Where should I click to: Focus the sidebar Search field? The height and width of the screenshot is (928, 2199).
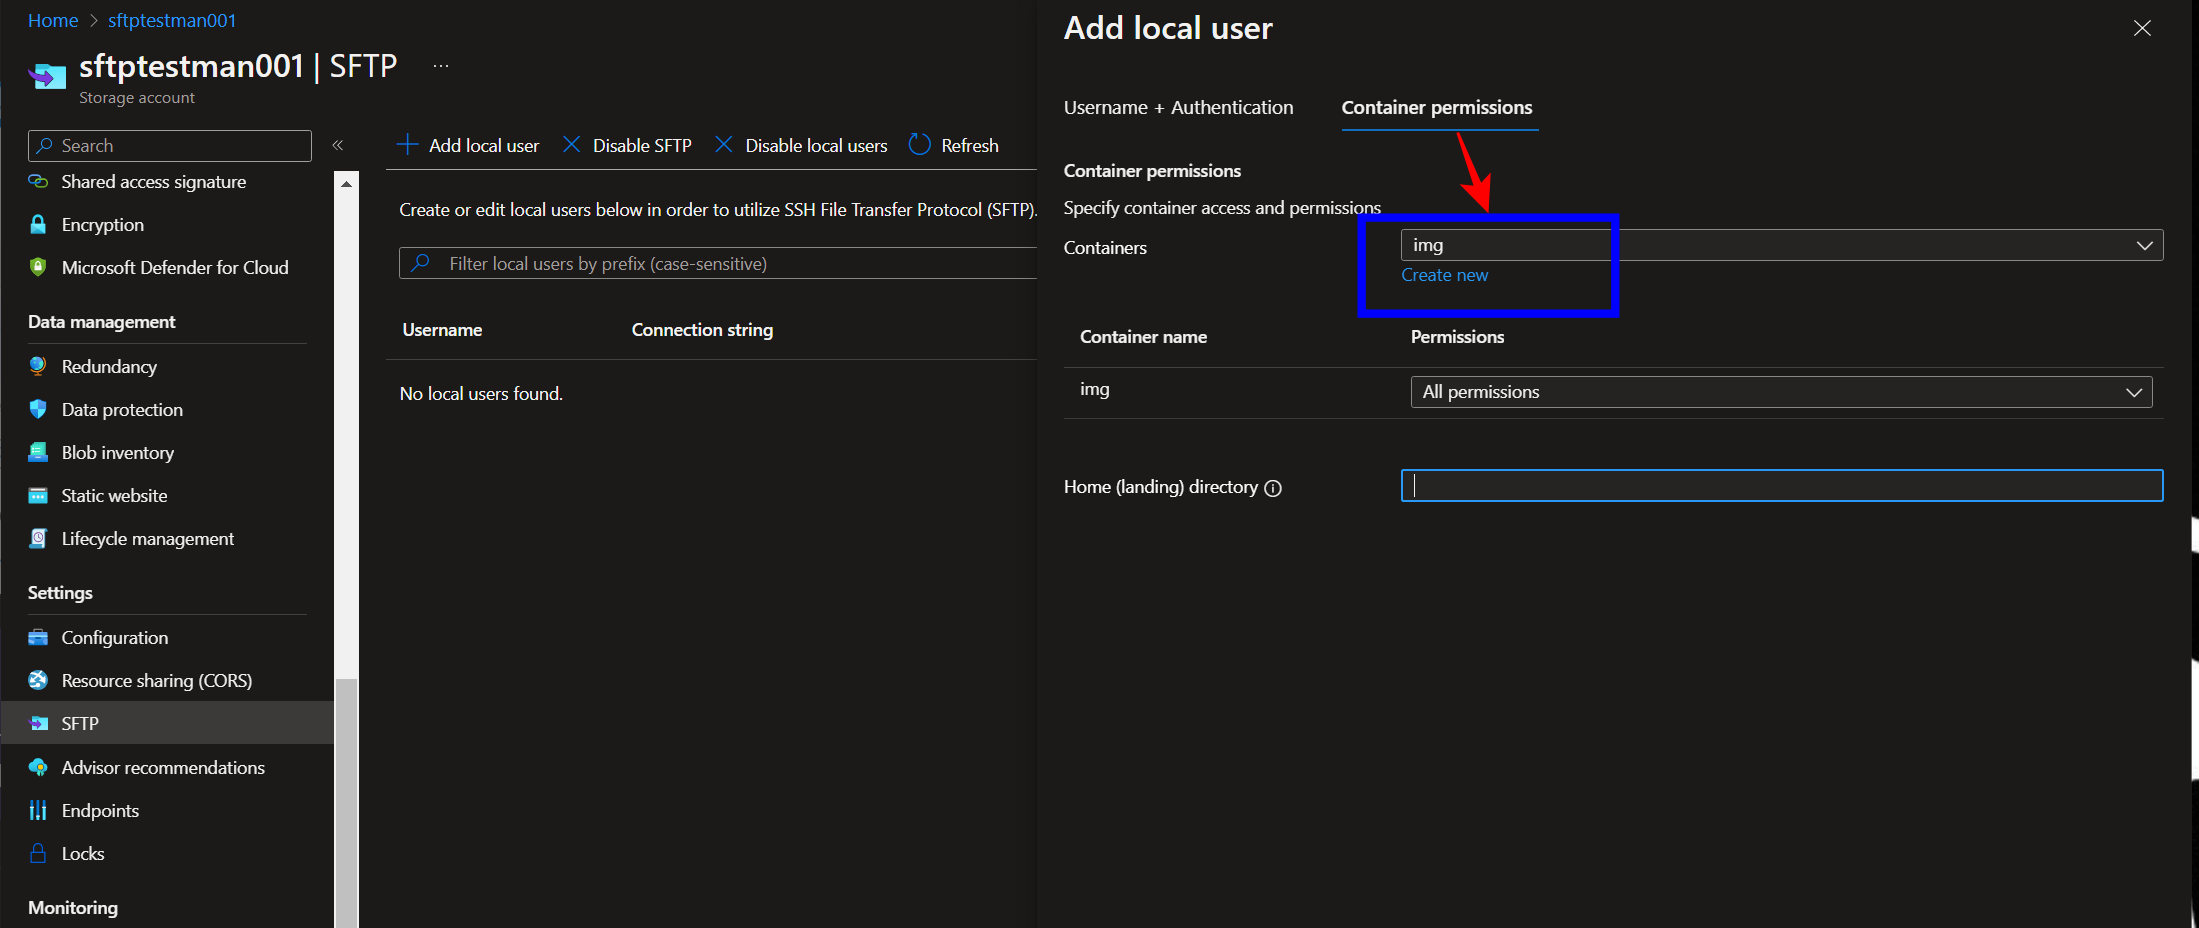pyautogui.click(x=170, y=145)
